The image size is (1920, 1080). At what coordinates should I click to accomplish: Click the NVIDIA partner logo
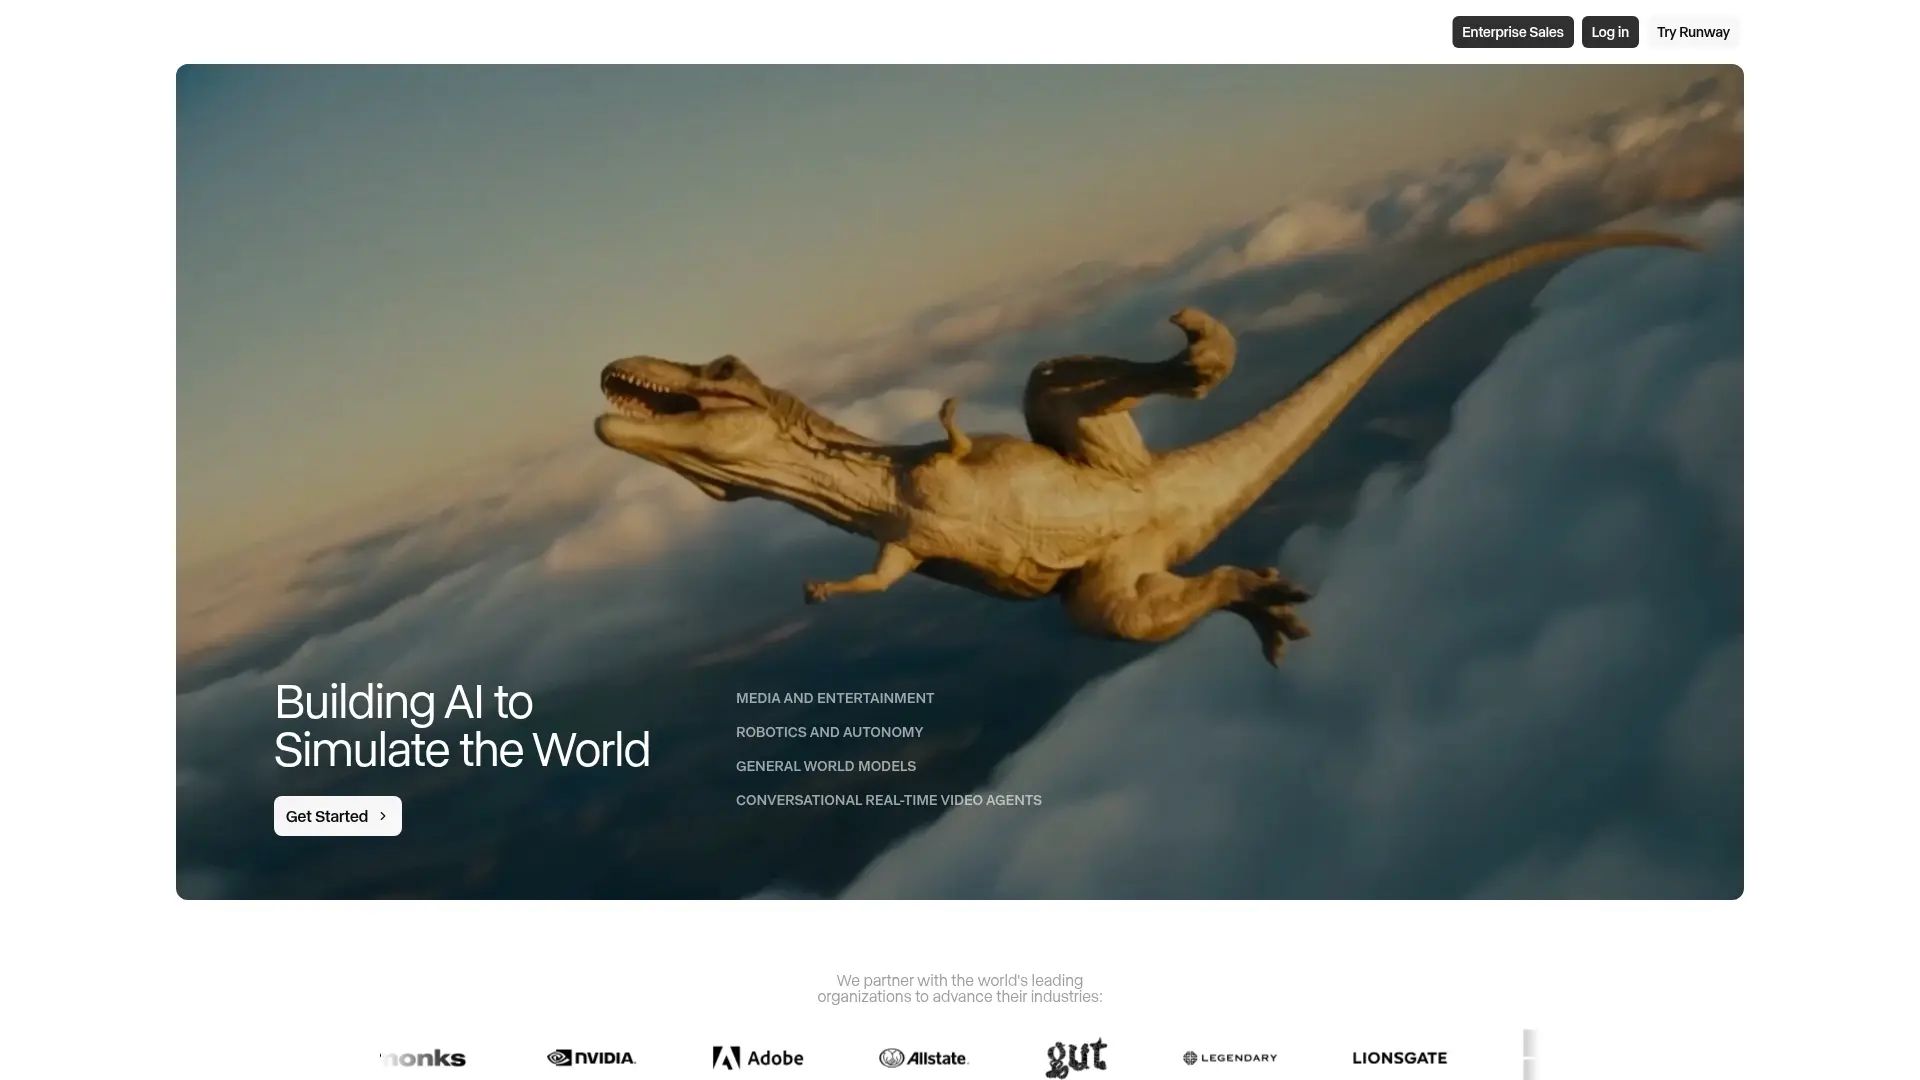(x=591, y=1058)
